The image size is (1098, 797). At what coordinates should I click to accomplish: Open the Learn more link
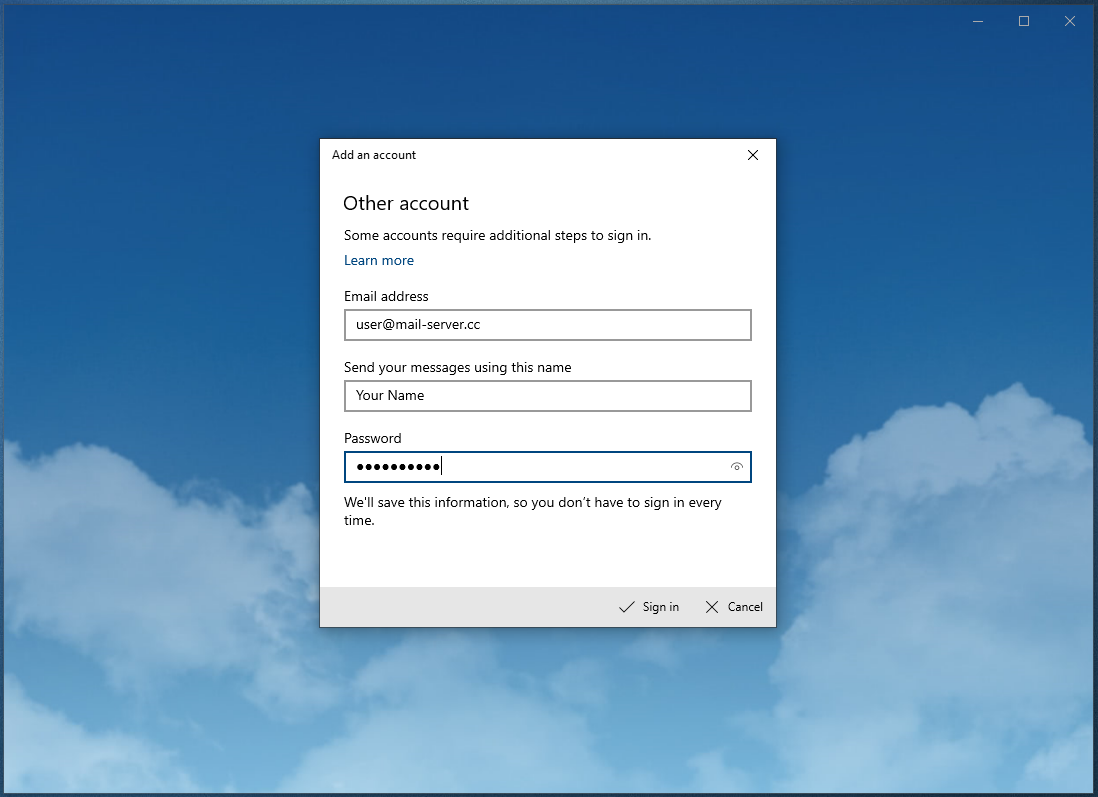point(378,260)
